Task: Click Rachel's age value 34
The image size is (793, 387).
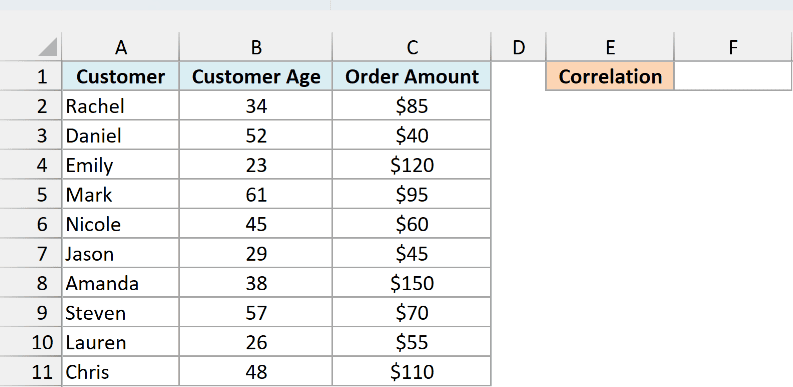Action: 256,106
